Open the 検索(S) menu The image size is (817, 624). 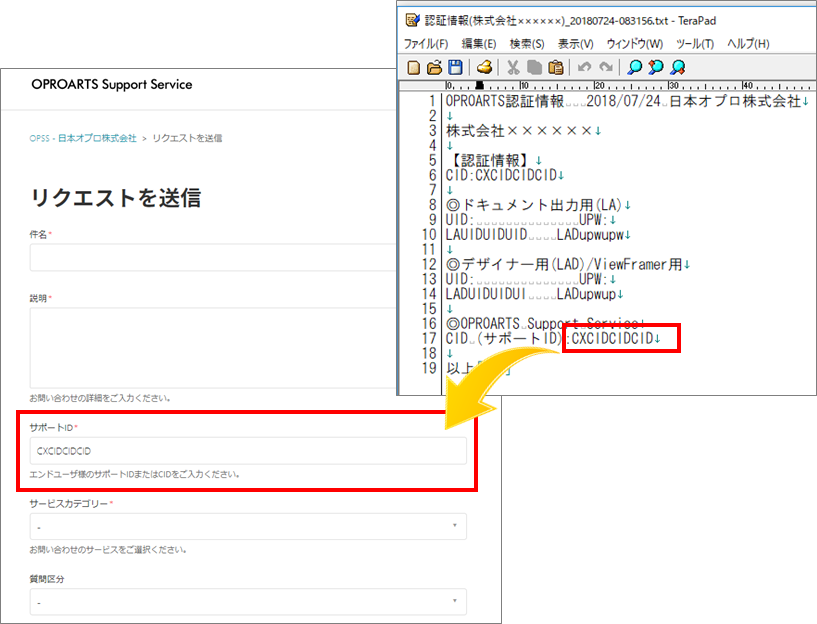click(527, 44)
